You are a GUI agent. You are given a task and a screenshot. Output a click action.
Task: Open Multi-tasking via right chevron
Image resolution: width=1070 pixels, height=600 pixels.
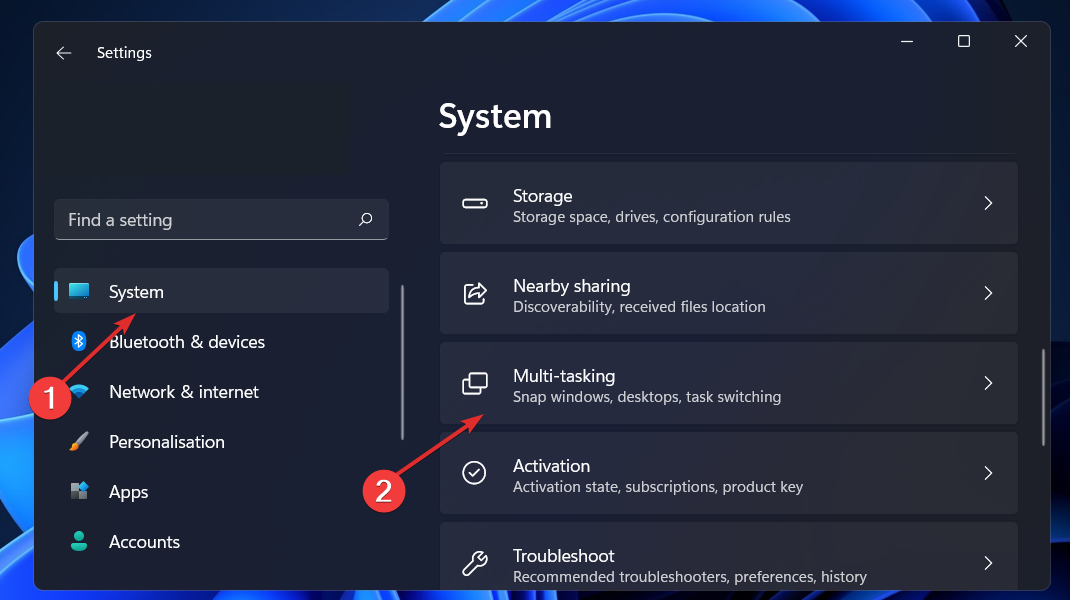988,383
